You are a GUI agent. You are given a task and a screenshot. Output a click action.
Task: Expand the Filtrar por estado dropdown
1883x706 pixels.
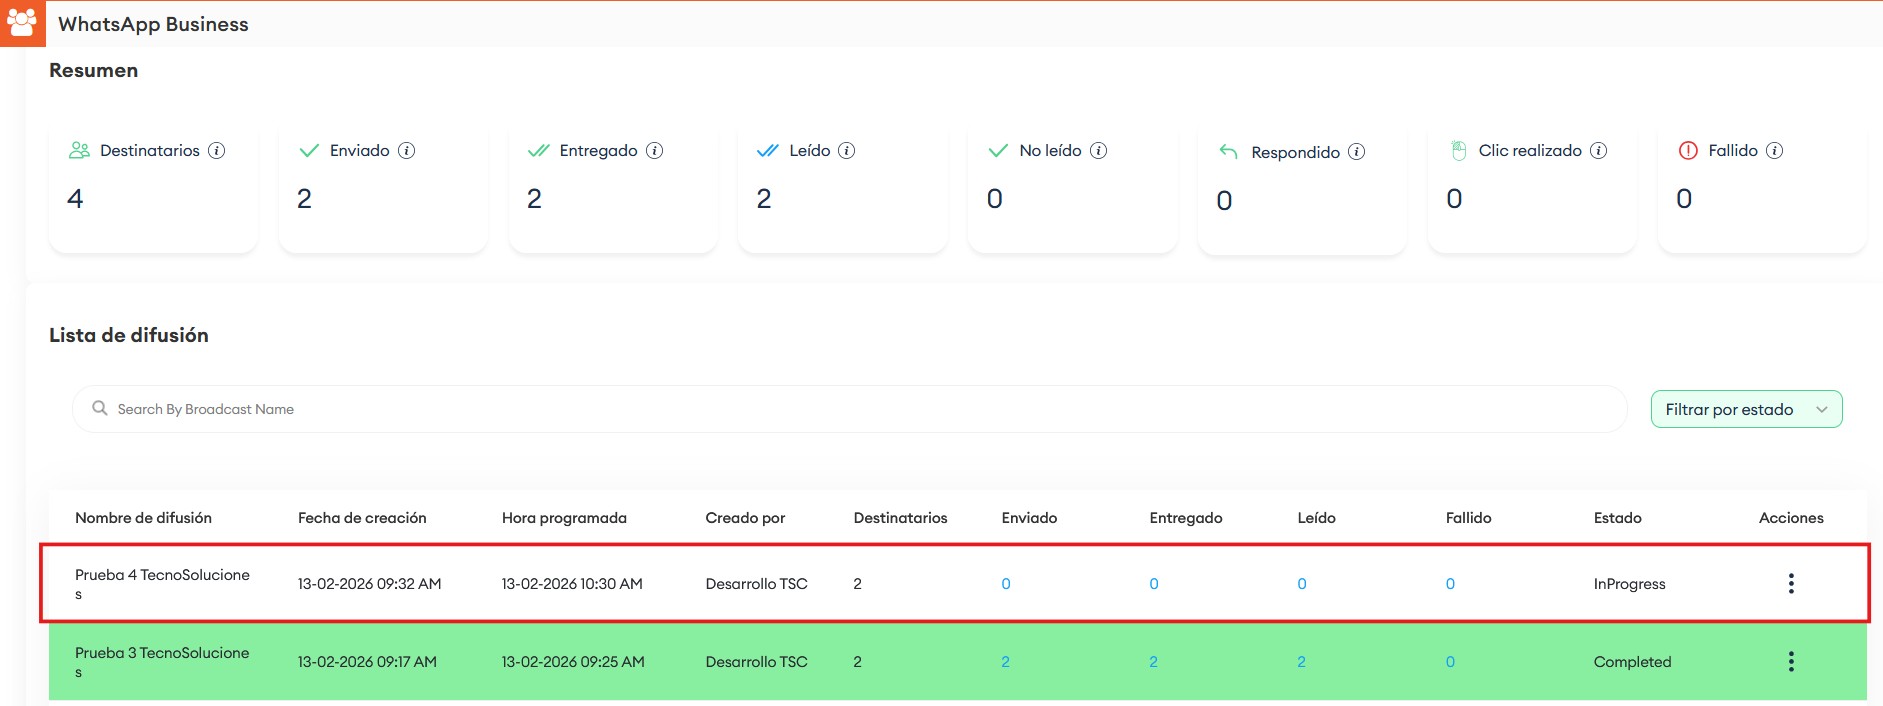click(1745, 410)
